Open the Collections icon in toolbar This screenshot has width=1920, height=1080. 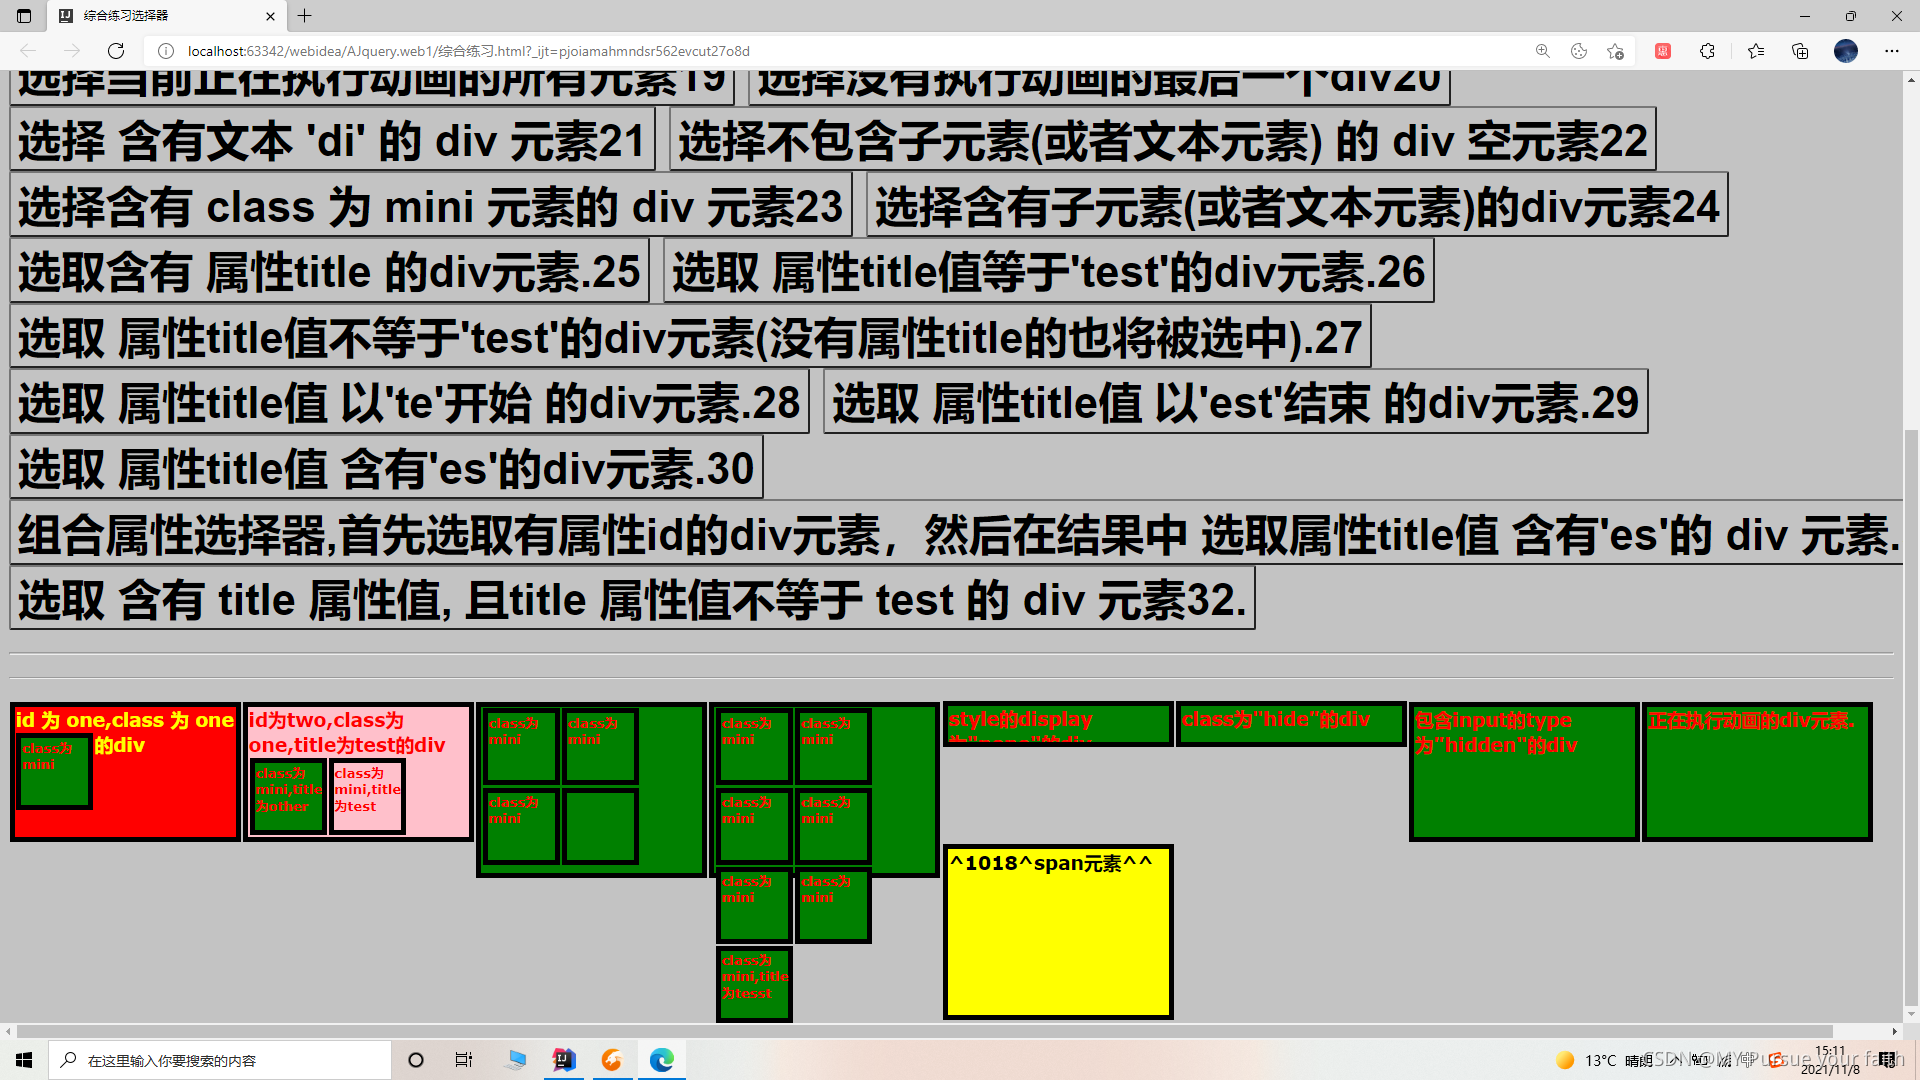(x=1800, y=51)
